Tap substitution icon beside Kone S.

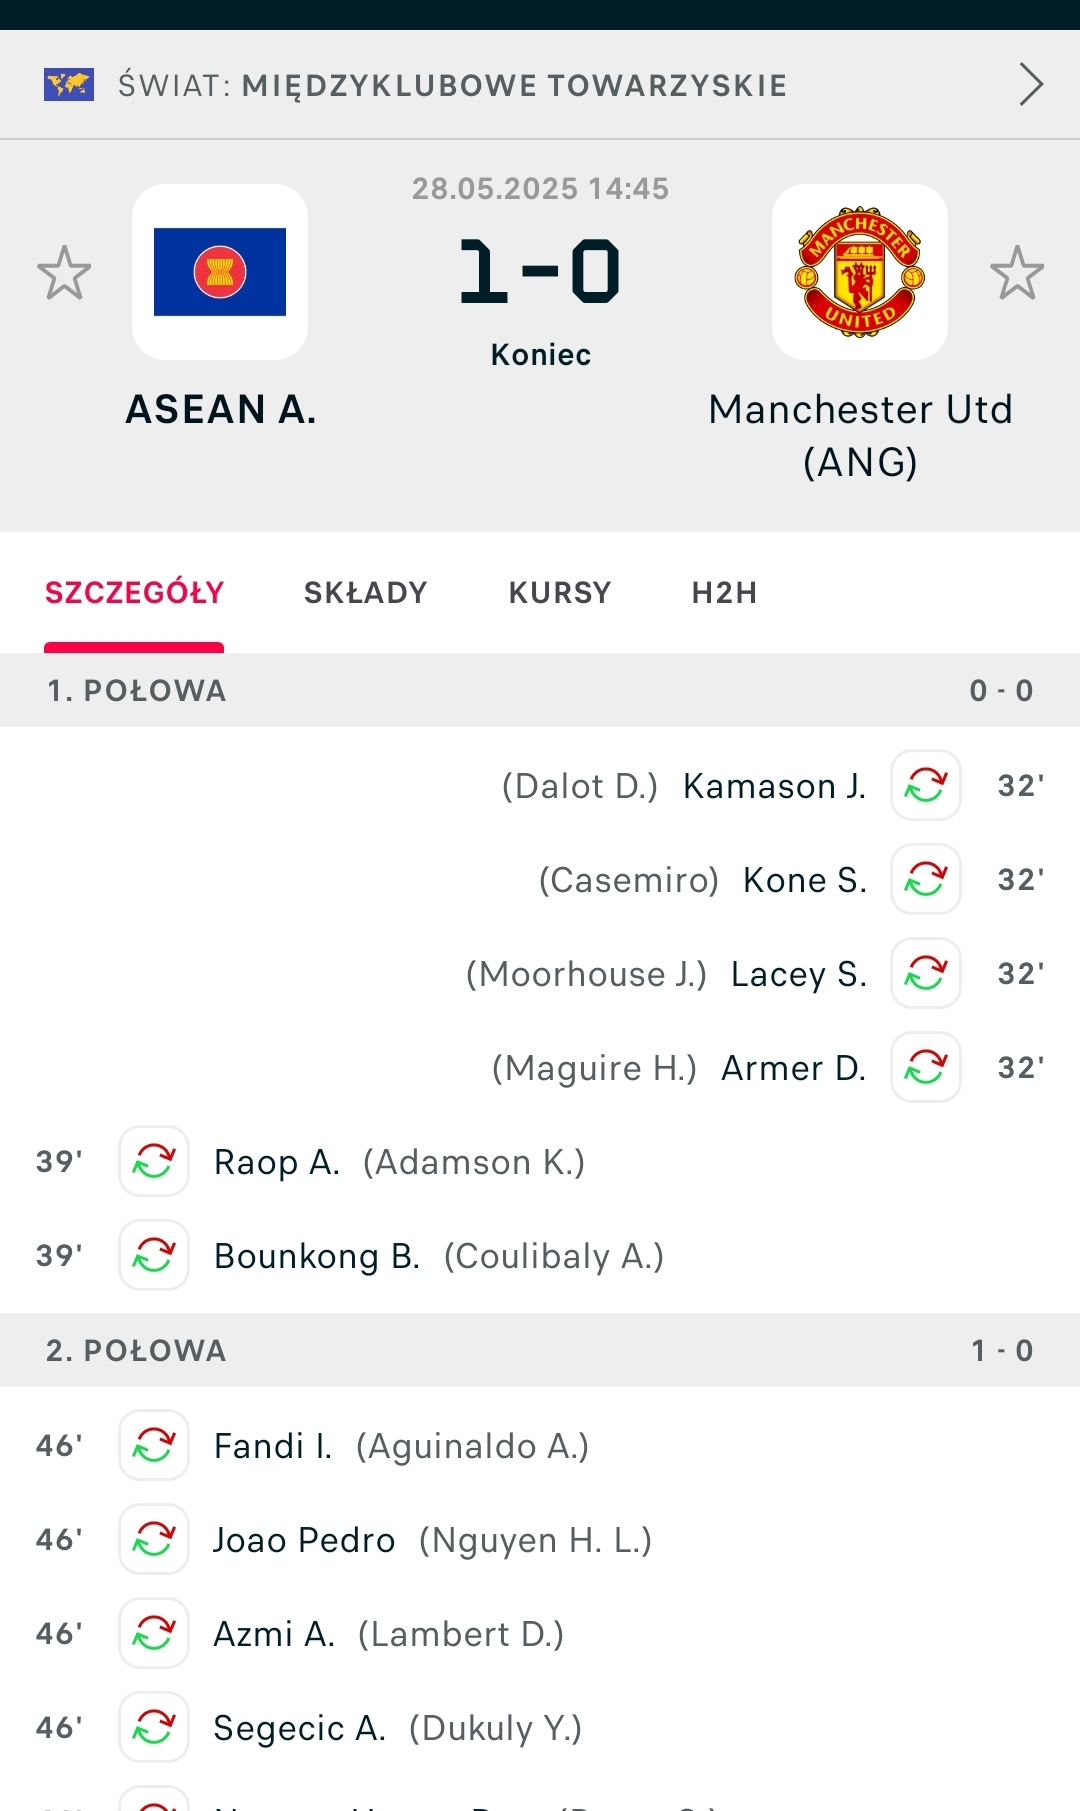pos(926,879)
